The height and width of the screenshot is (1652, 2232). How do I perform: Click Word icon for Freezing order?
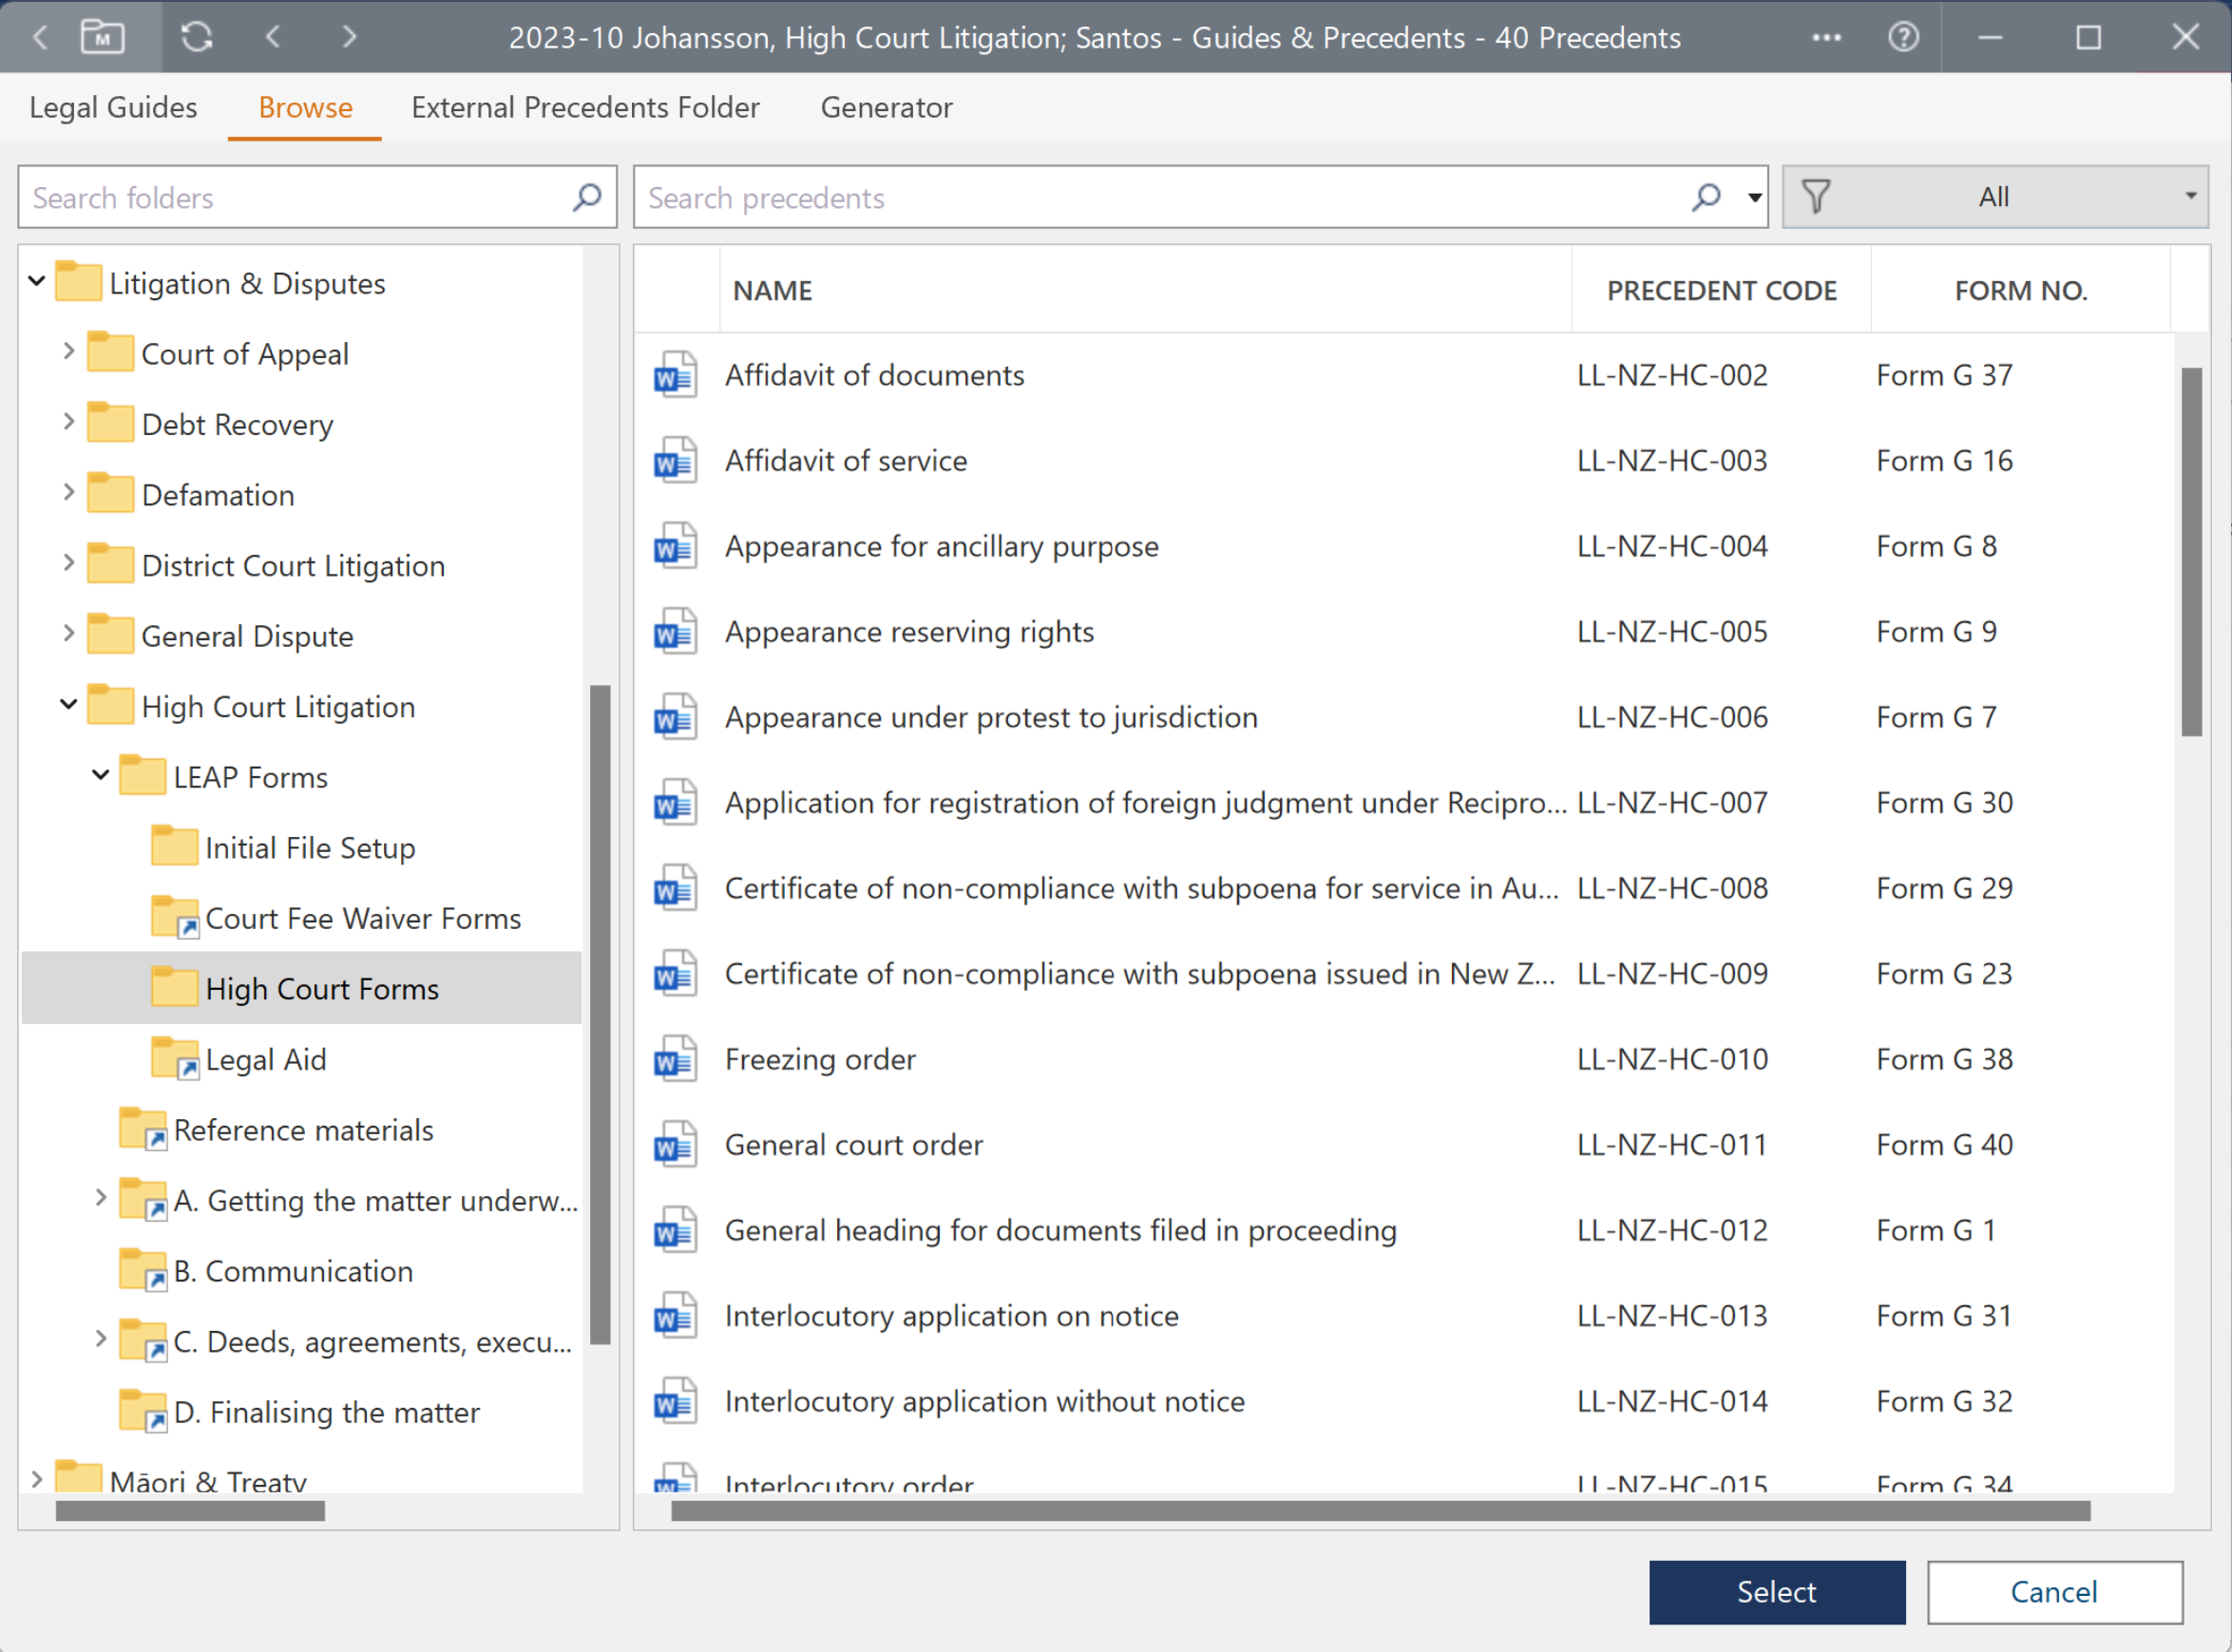tap(675, 1060)
